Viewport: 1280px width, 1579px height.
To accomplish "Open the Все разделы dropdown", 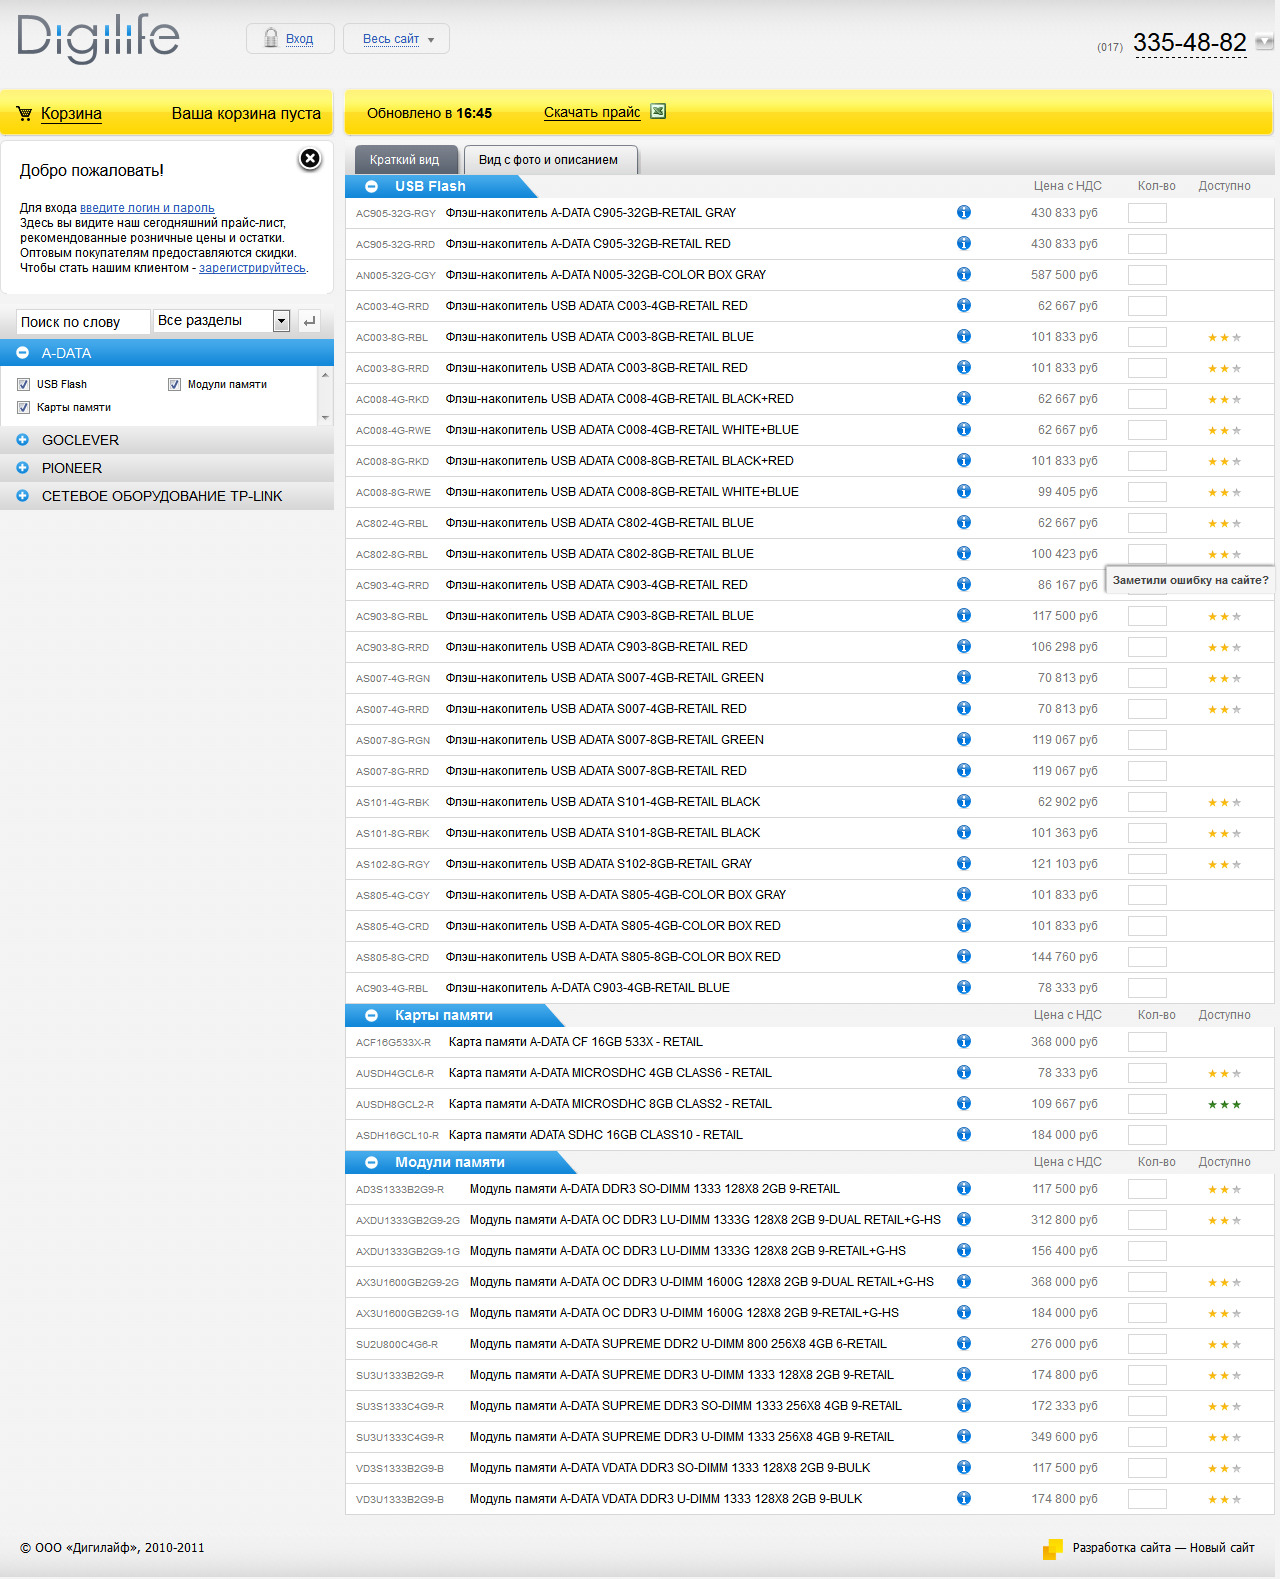I will point(222,321).
